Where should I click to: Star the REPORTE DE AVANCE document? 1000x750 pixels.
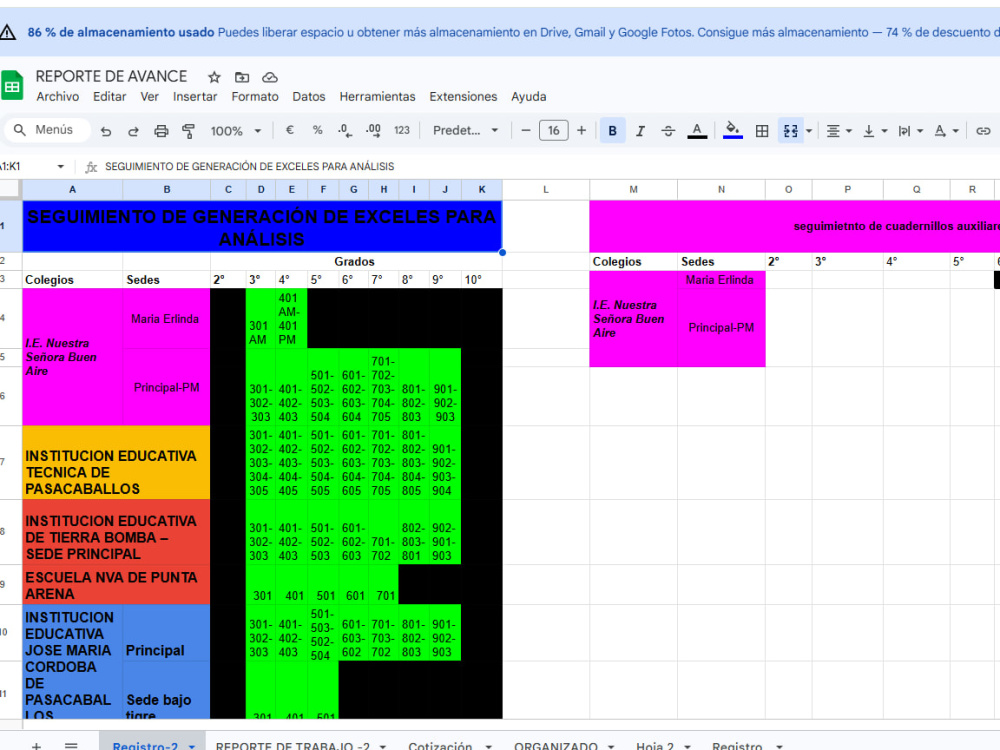(214, 77)
